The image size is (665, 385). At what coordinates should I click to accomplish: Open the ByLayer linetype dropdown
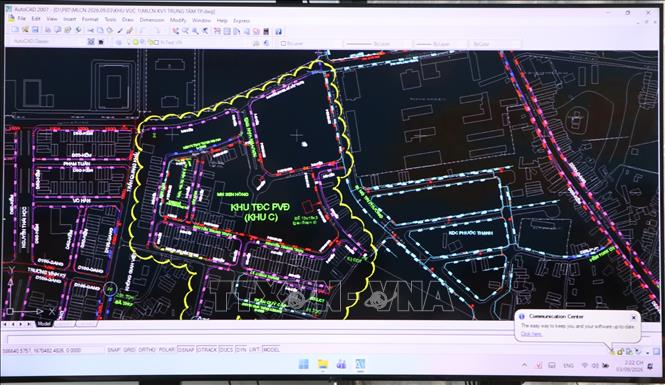point(377,44)
